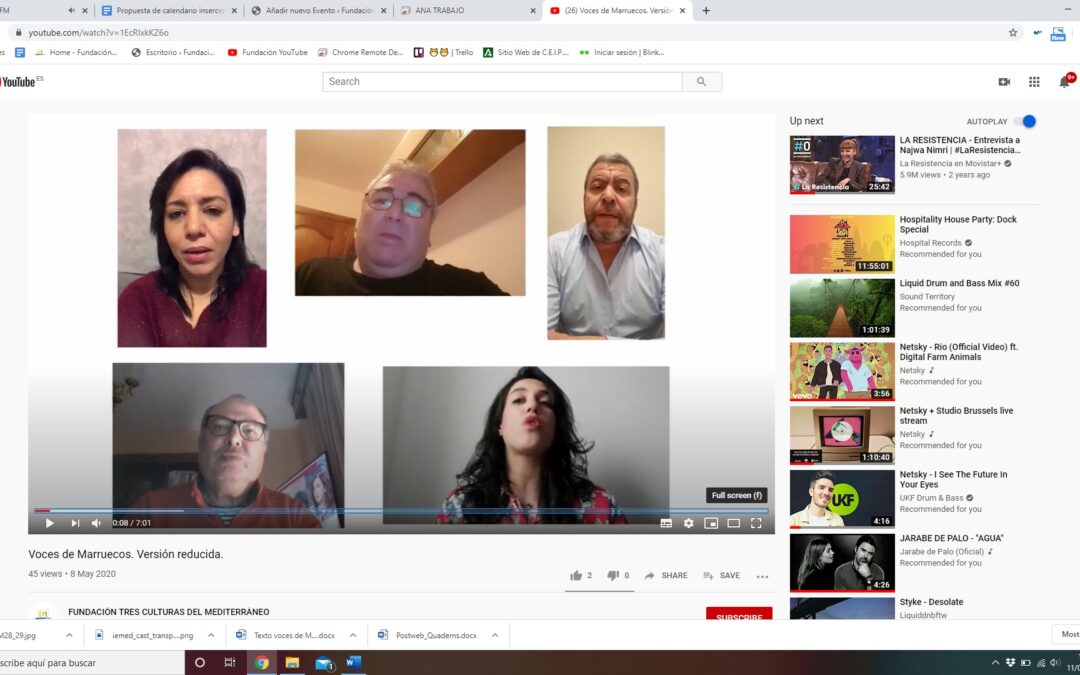Image resolution: width=1080 pixels, height=675 pixels.
Task: Expand options for Postweb_Quaderns.docx download
Action: [x=495, y=635]
